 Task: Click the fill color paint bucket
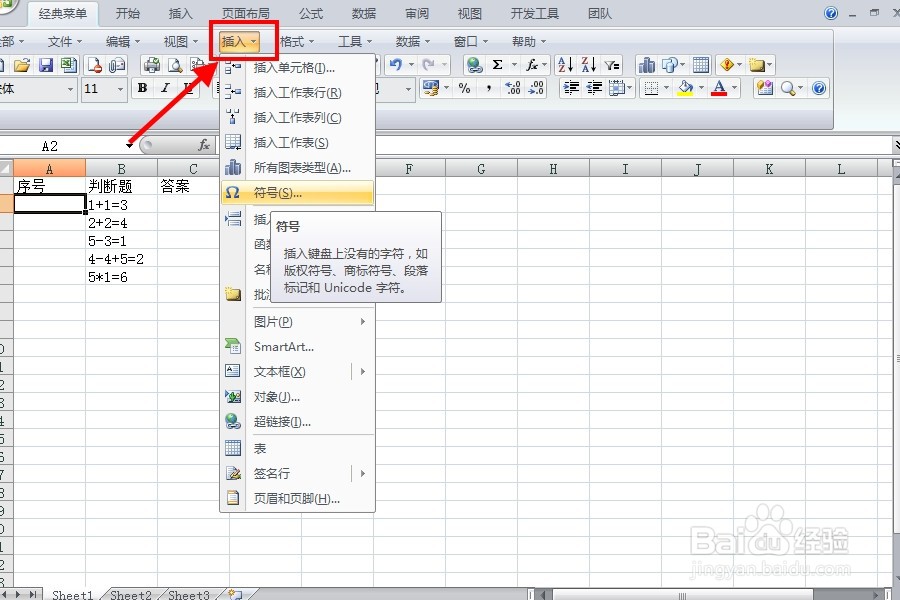pyautogui.click(x=685, y=88)
